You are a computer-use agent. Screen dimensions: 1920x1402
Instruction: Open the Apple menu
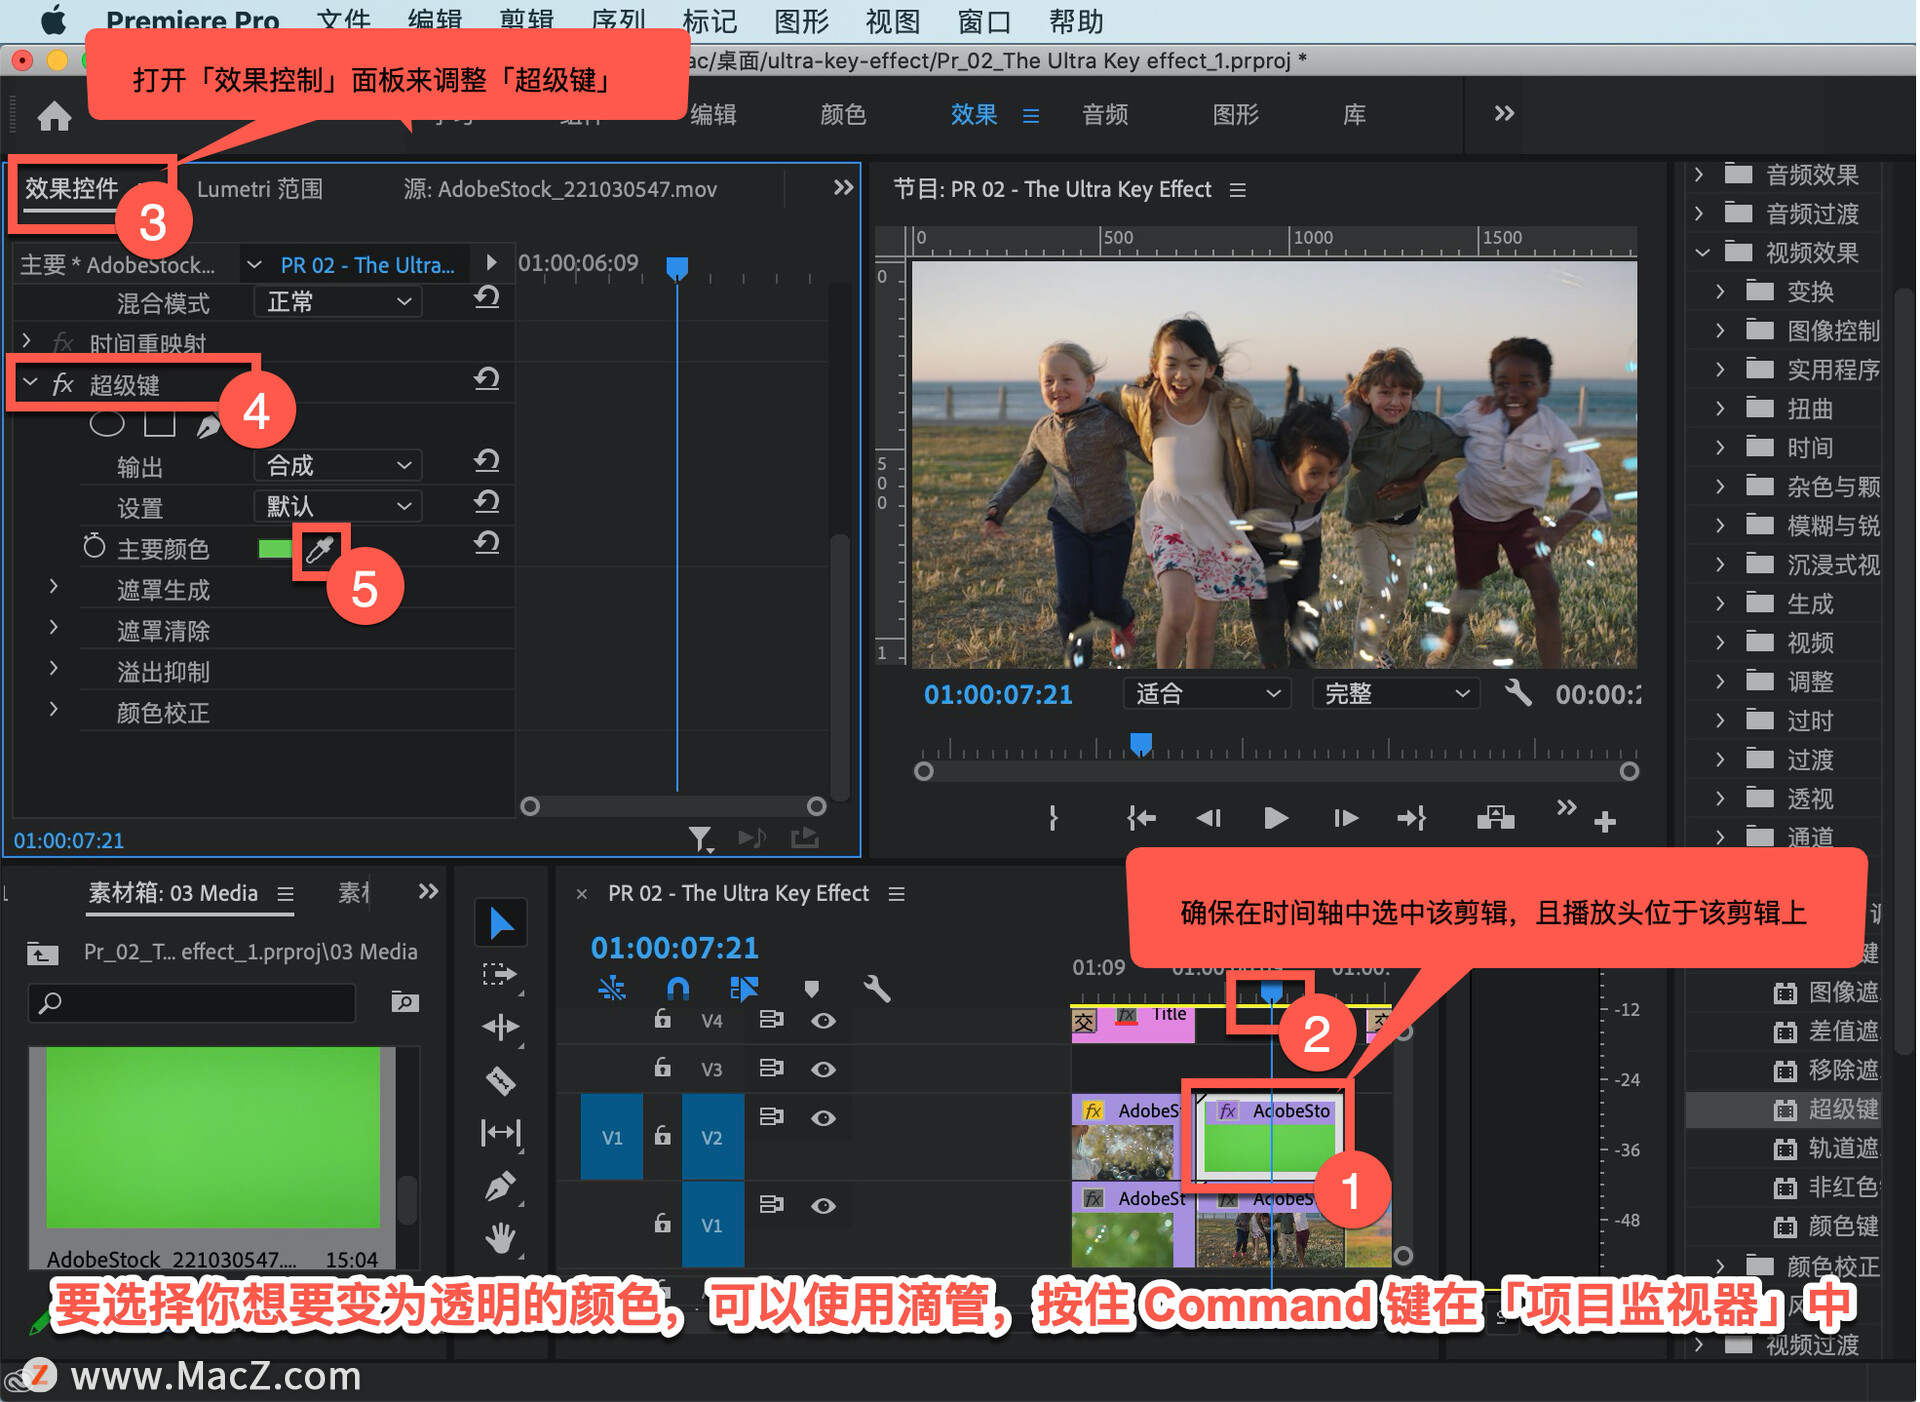click(53, 19)
